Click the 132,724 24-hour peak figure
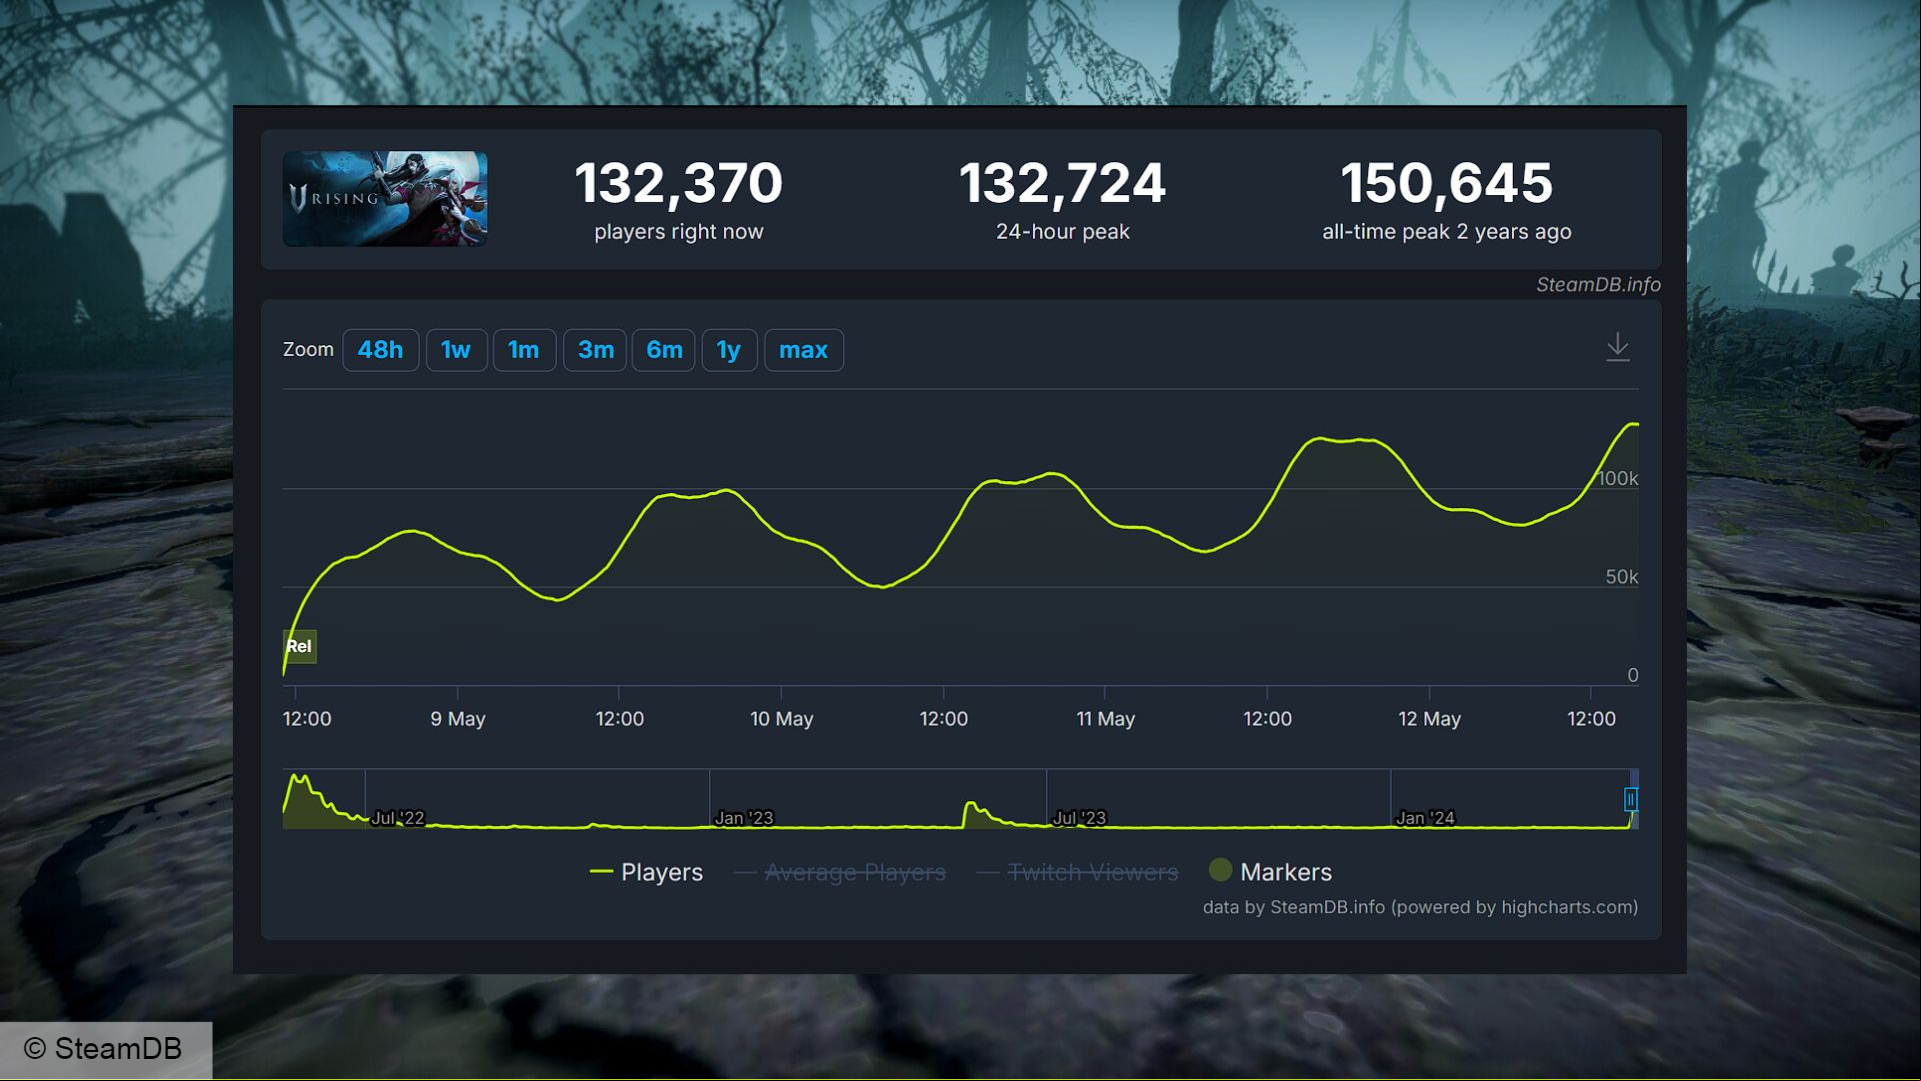The height and width of the screenshot is (1081, 1921). pyautogui.click(x=1062, y=184)
